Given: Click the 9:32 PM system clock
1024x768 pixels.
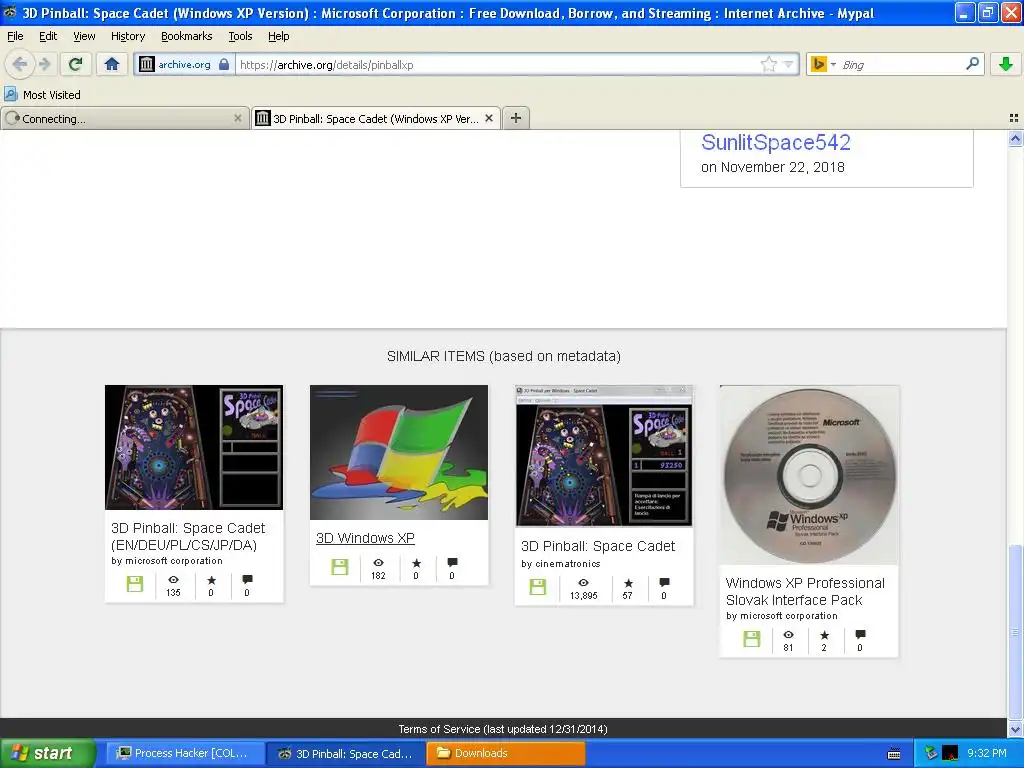Looking at the screenshot, I should [987, 753].
